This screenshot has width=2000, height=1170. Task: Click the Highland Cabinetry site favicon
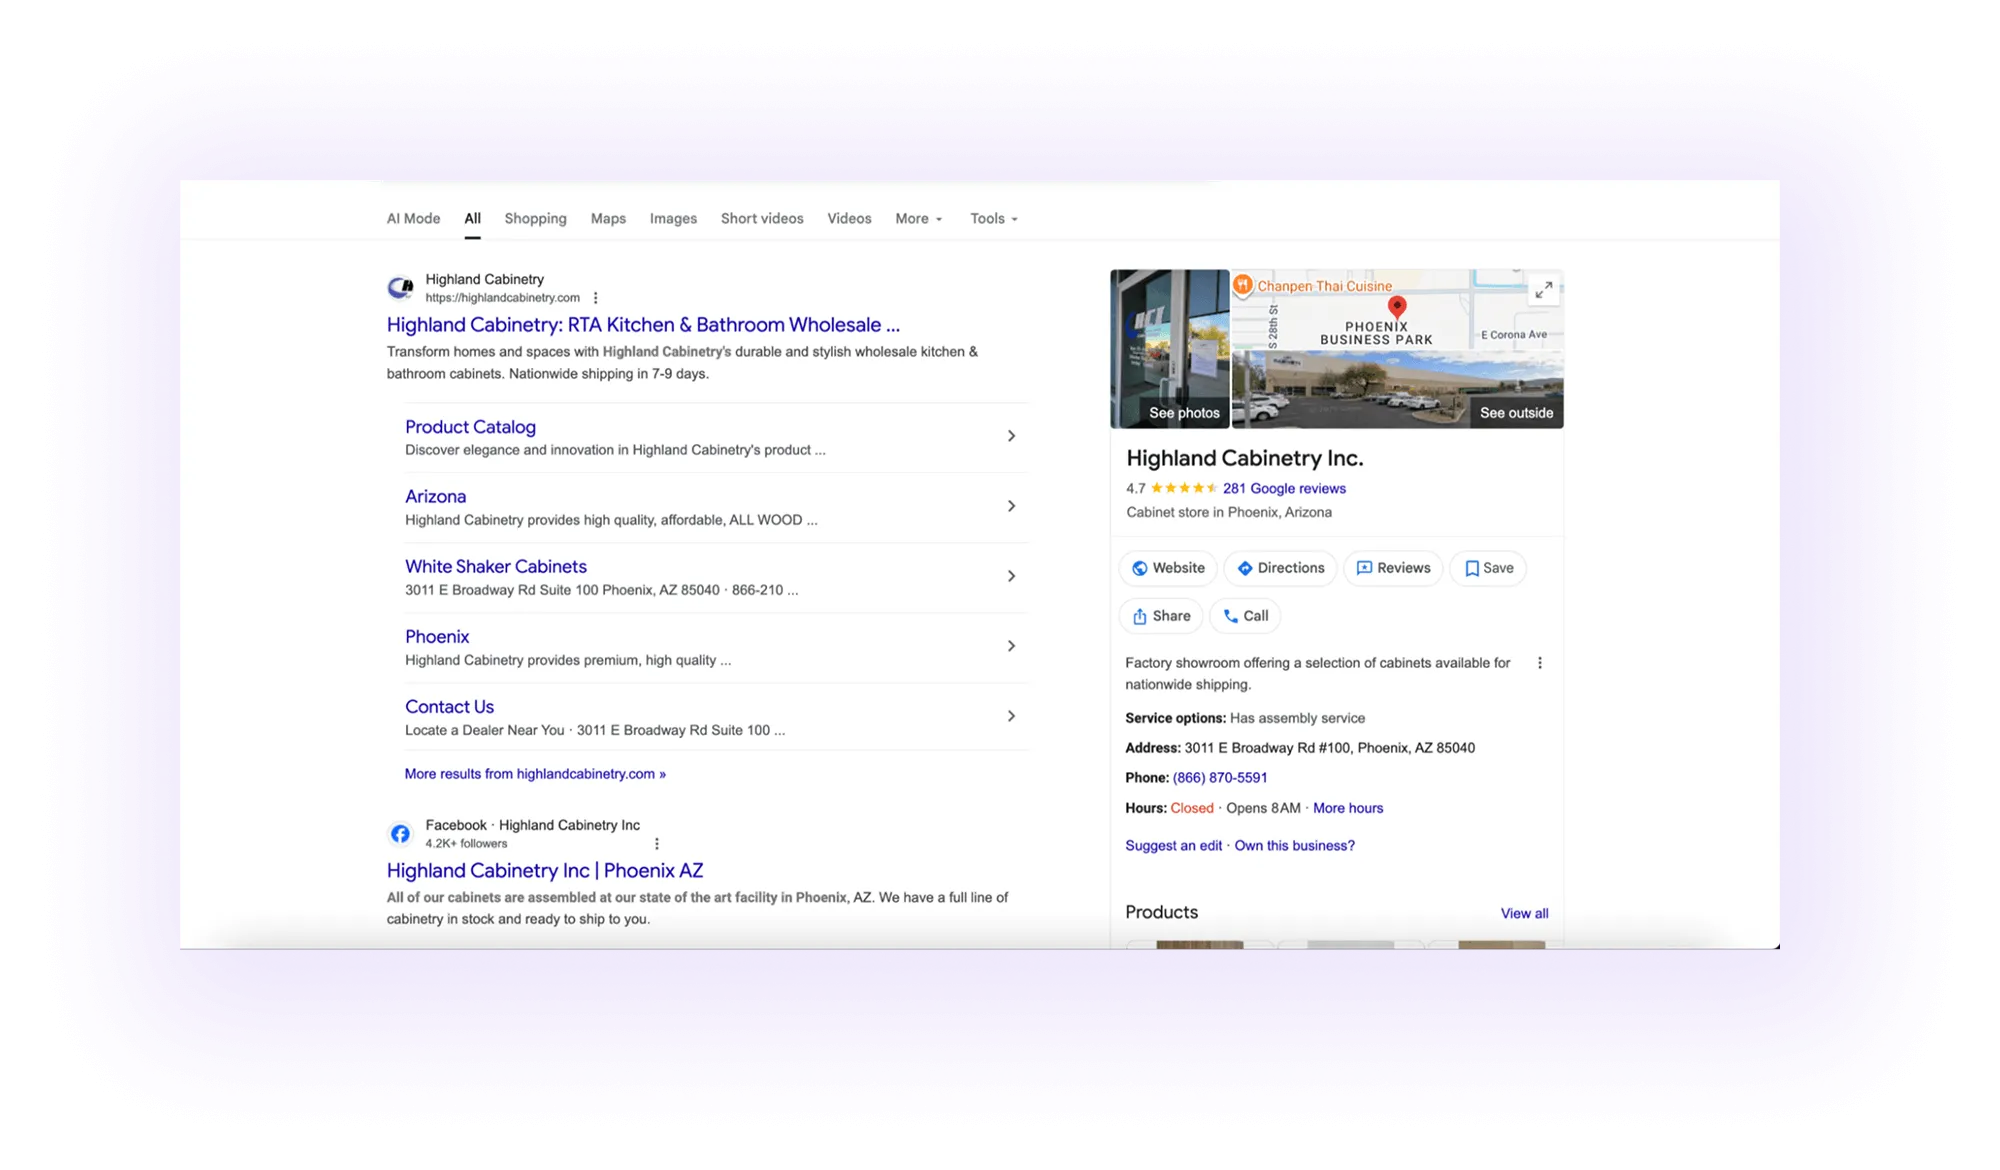[400, 287]
